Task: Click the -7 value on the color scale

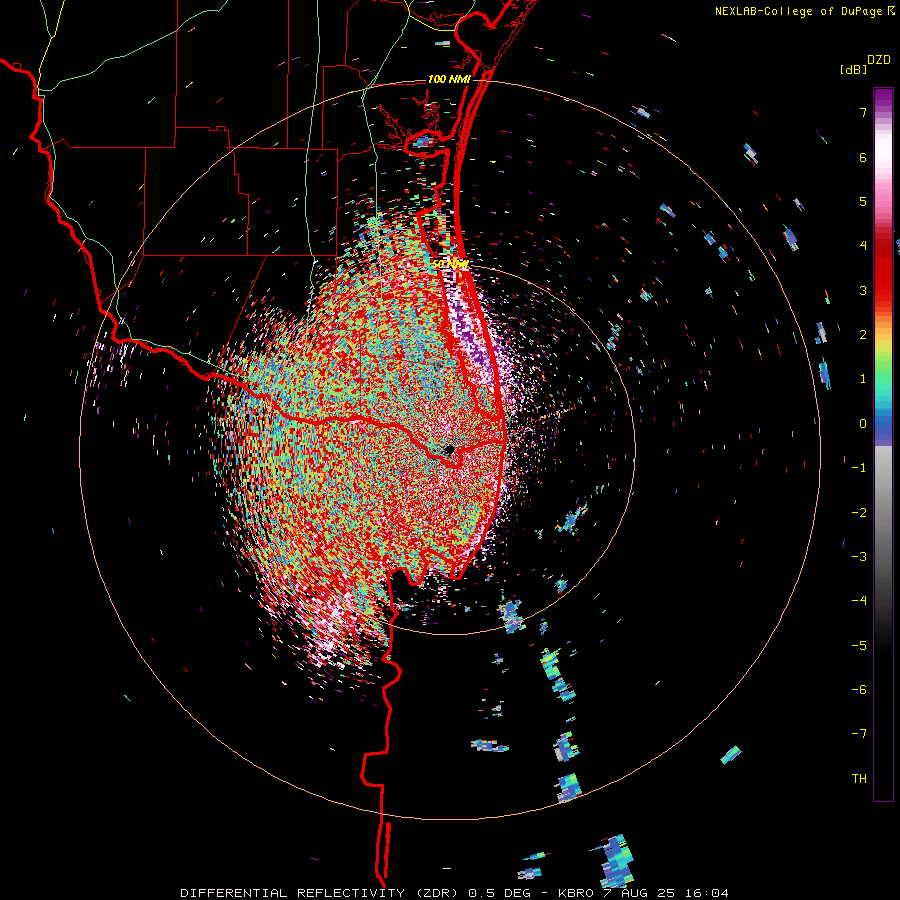Action: 859,734
